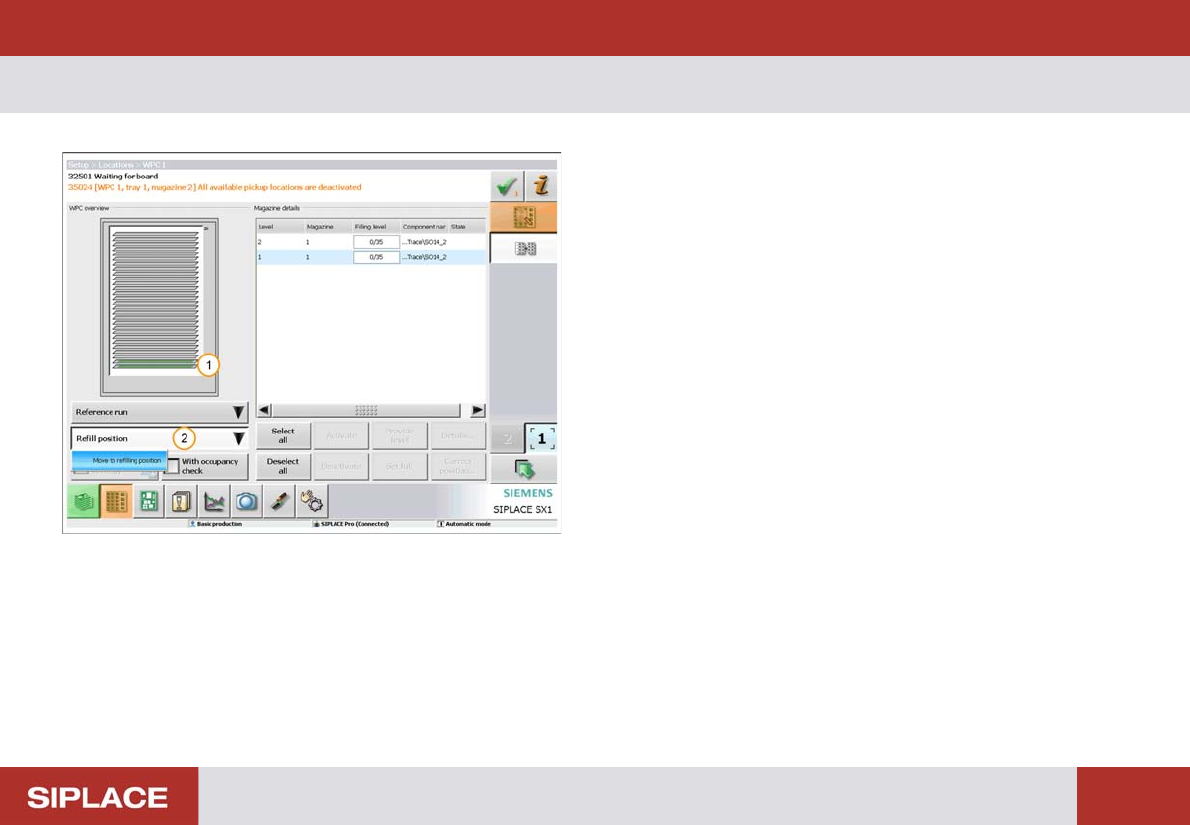Select the highlighted level 1 magazine row
The width and height of the screenshot is (1190, 825).
coord(371,257)
